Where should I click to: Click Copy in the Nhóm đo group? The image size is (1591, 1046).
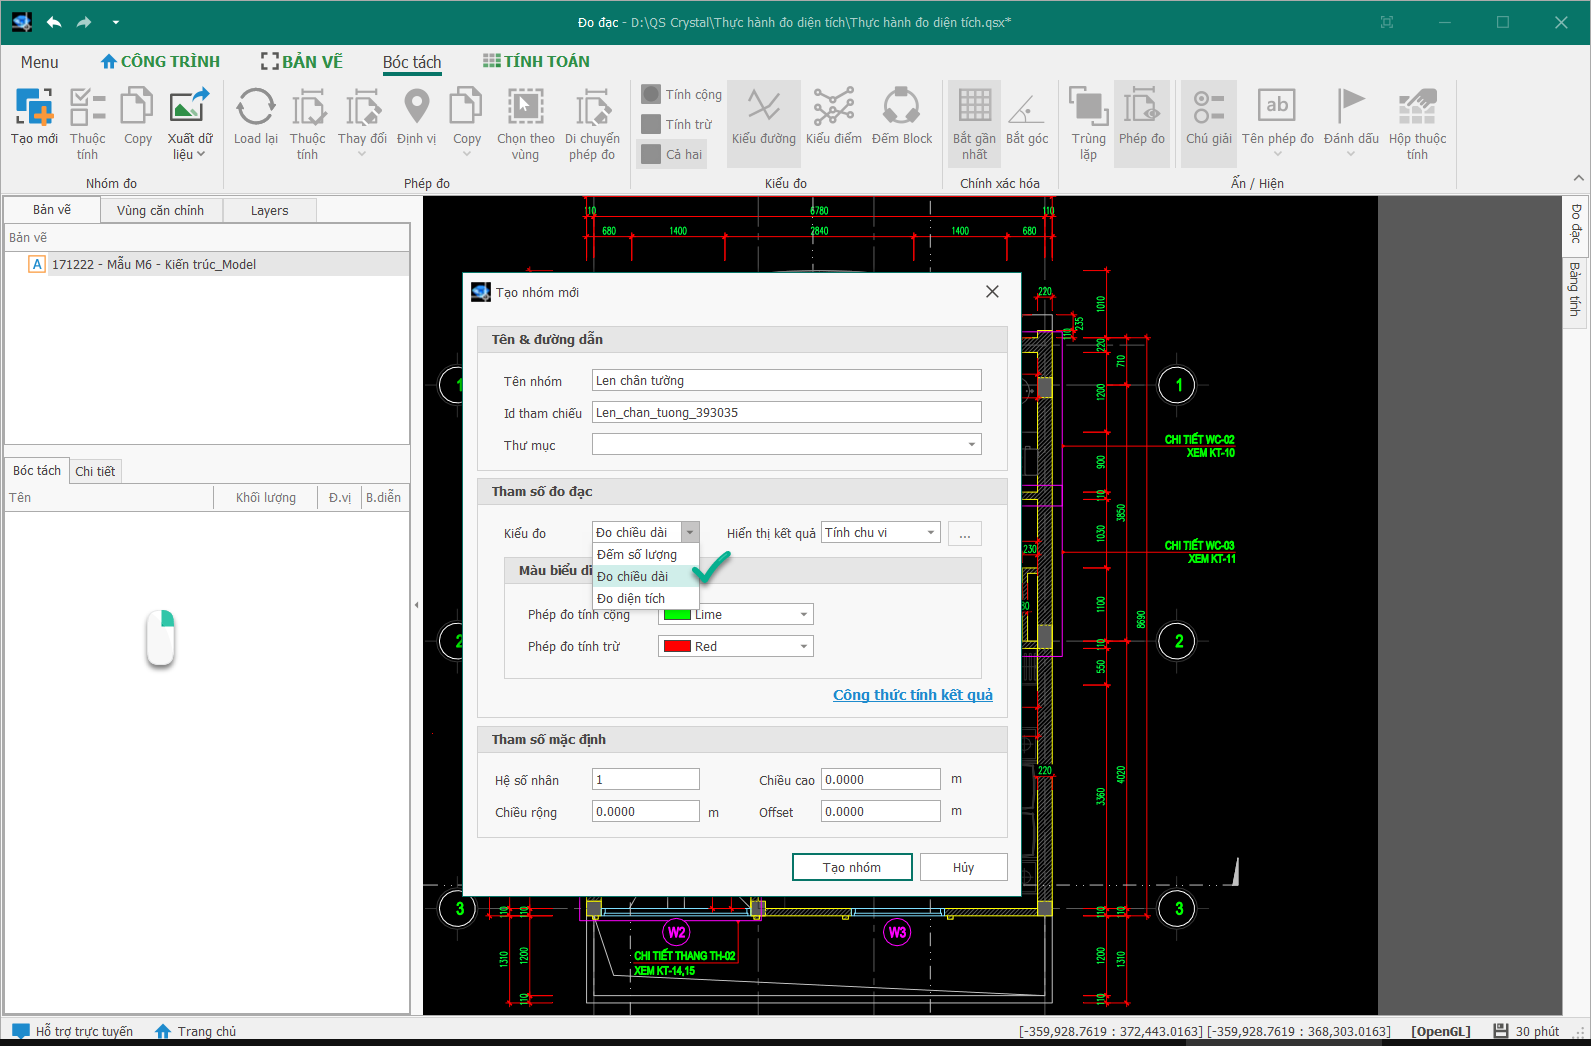tap(137, 117)
